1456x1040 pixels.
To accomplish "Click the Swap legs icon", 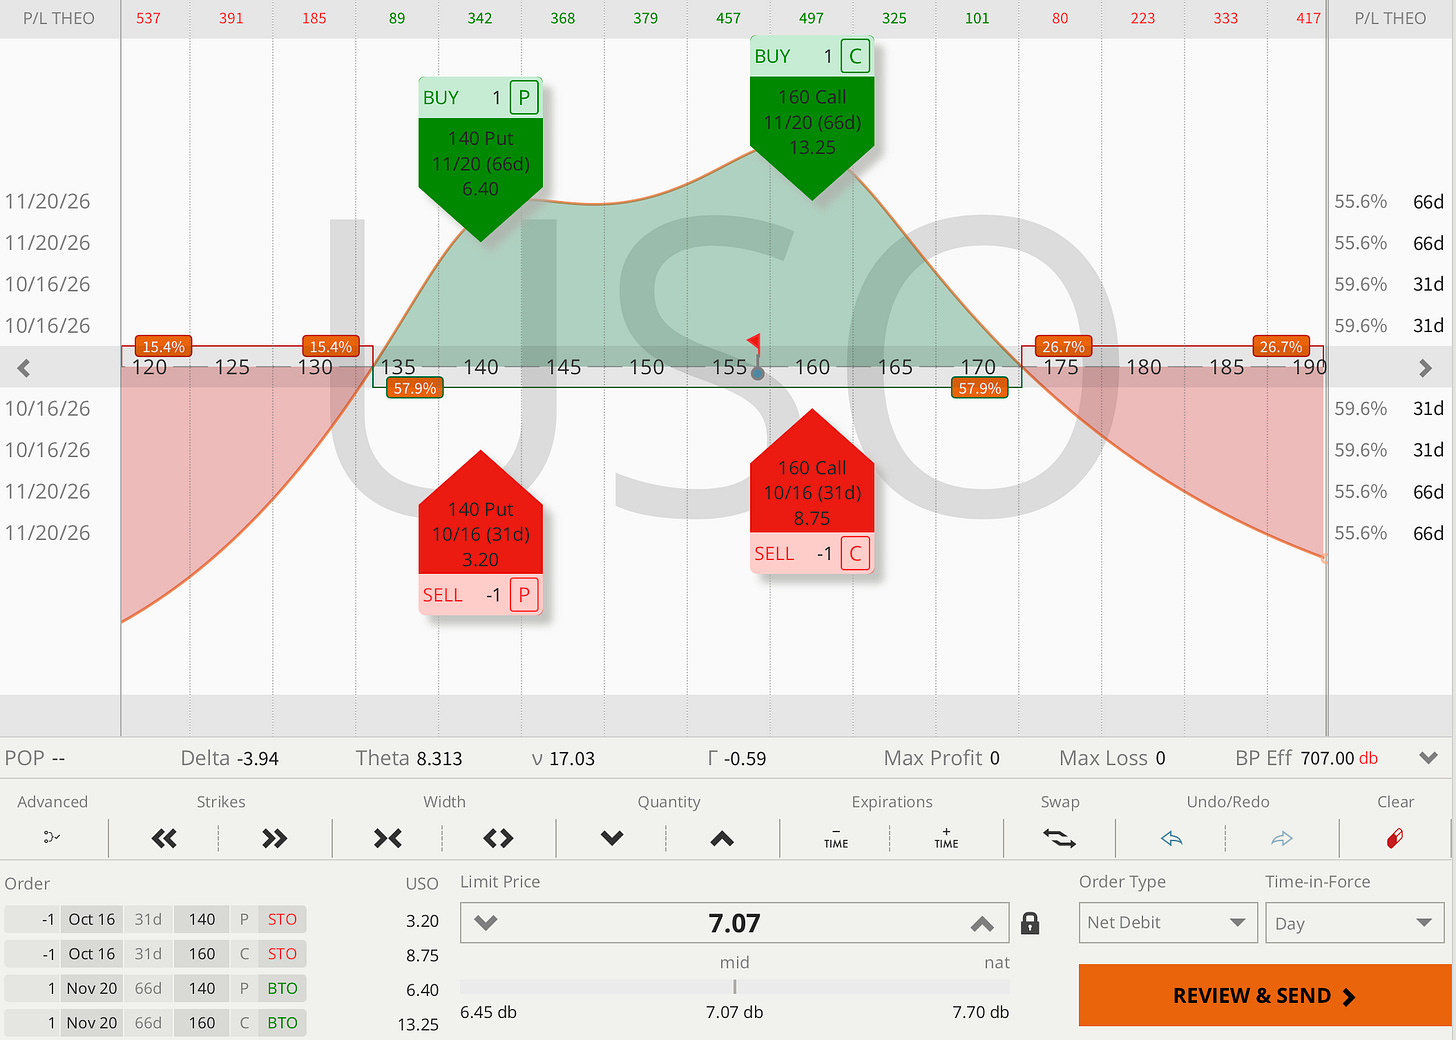I will tap(1060, 838).
